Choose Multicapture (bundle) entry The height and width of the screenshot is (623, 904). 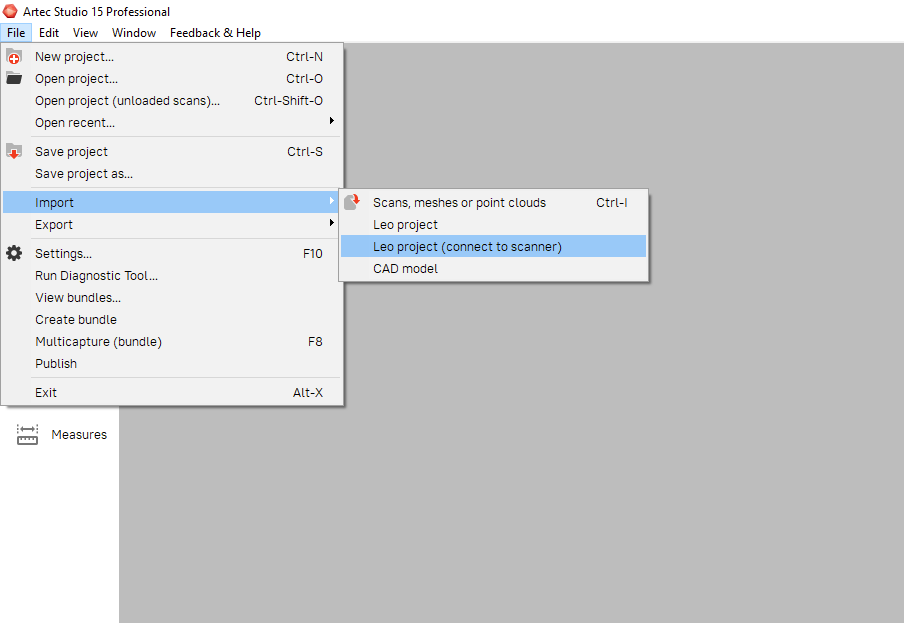172,341
